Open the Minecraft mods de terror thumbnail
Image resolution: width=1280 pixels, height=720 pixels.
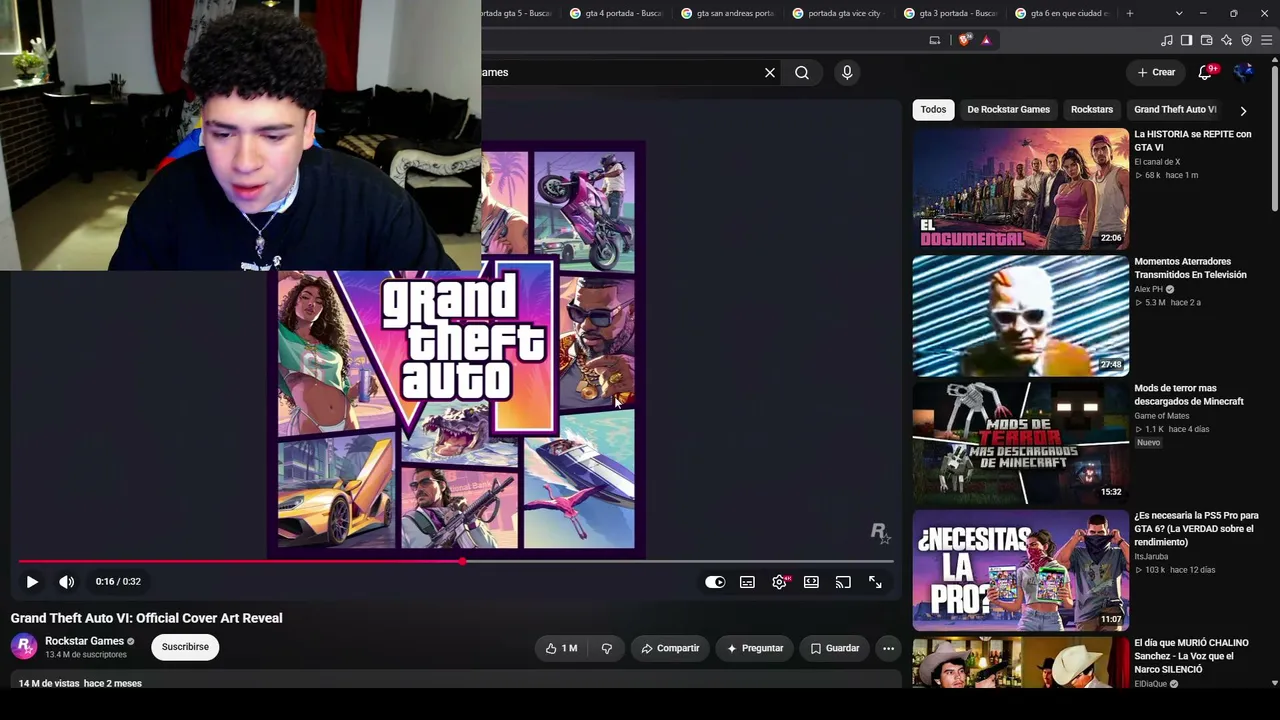pyautogui.click(x=1020, y=443)
